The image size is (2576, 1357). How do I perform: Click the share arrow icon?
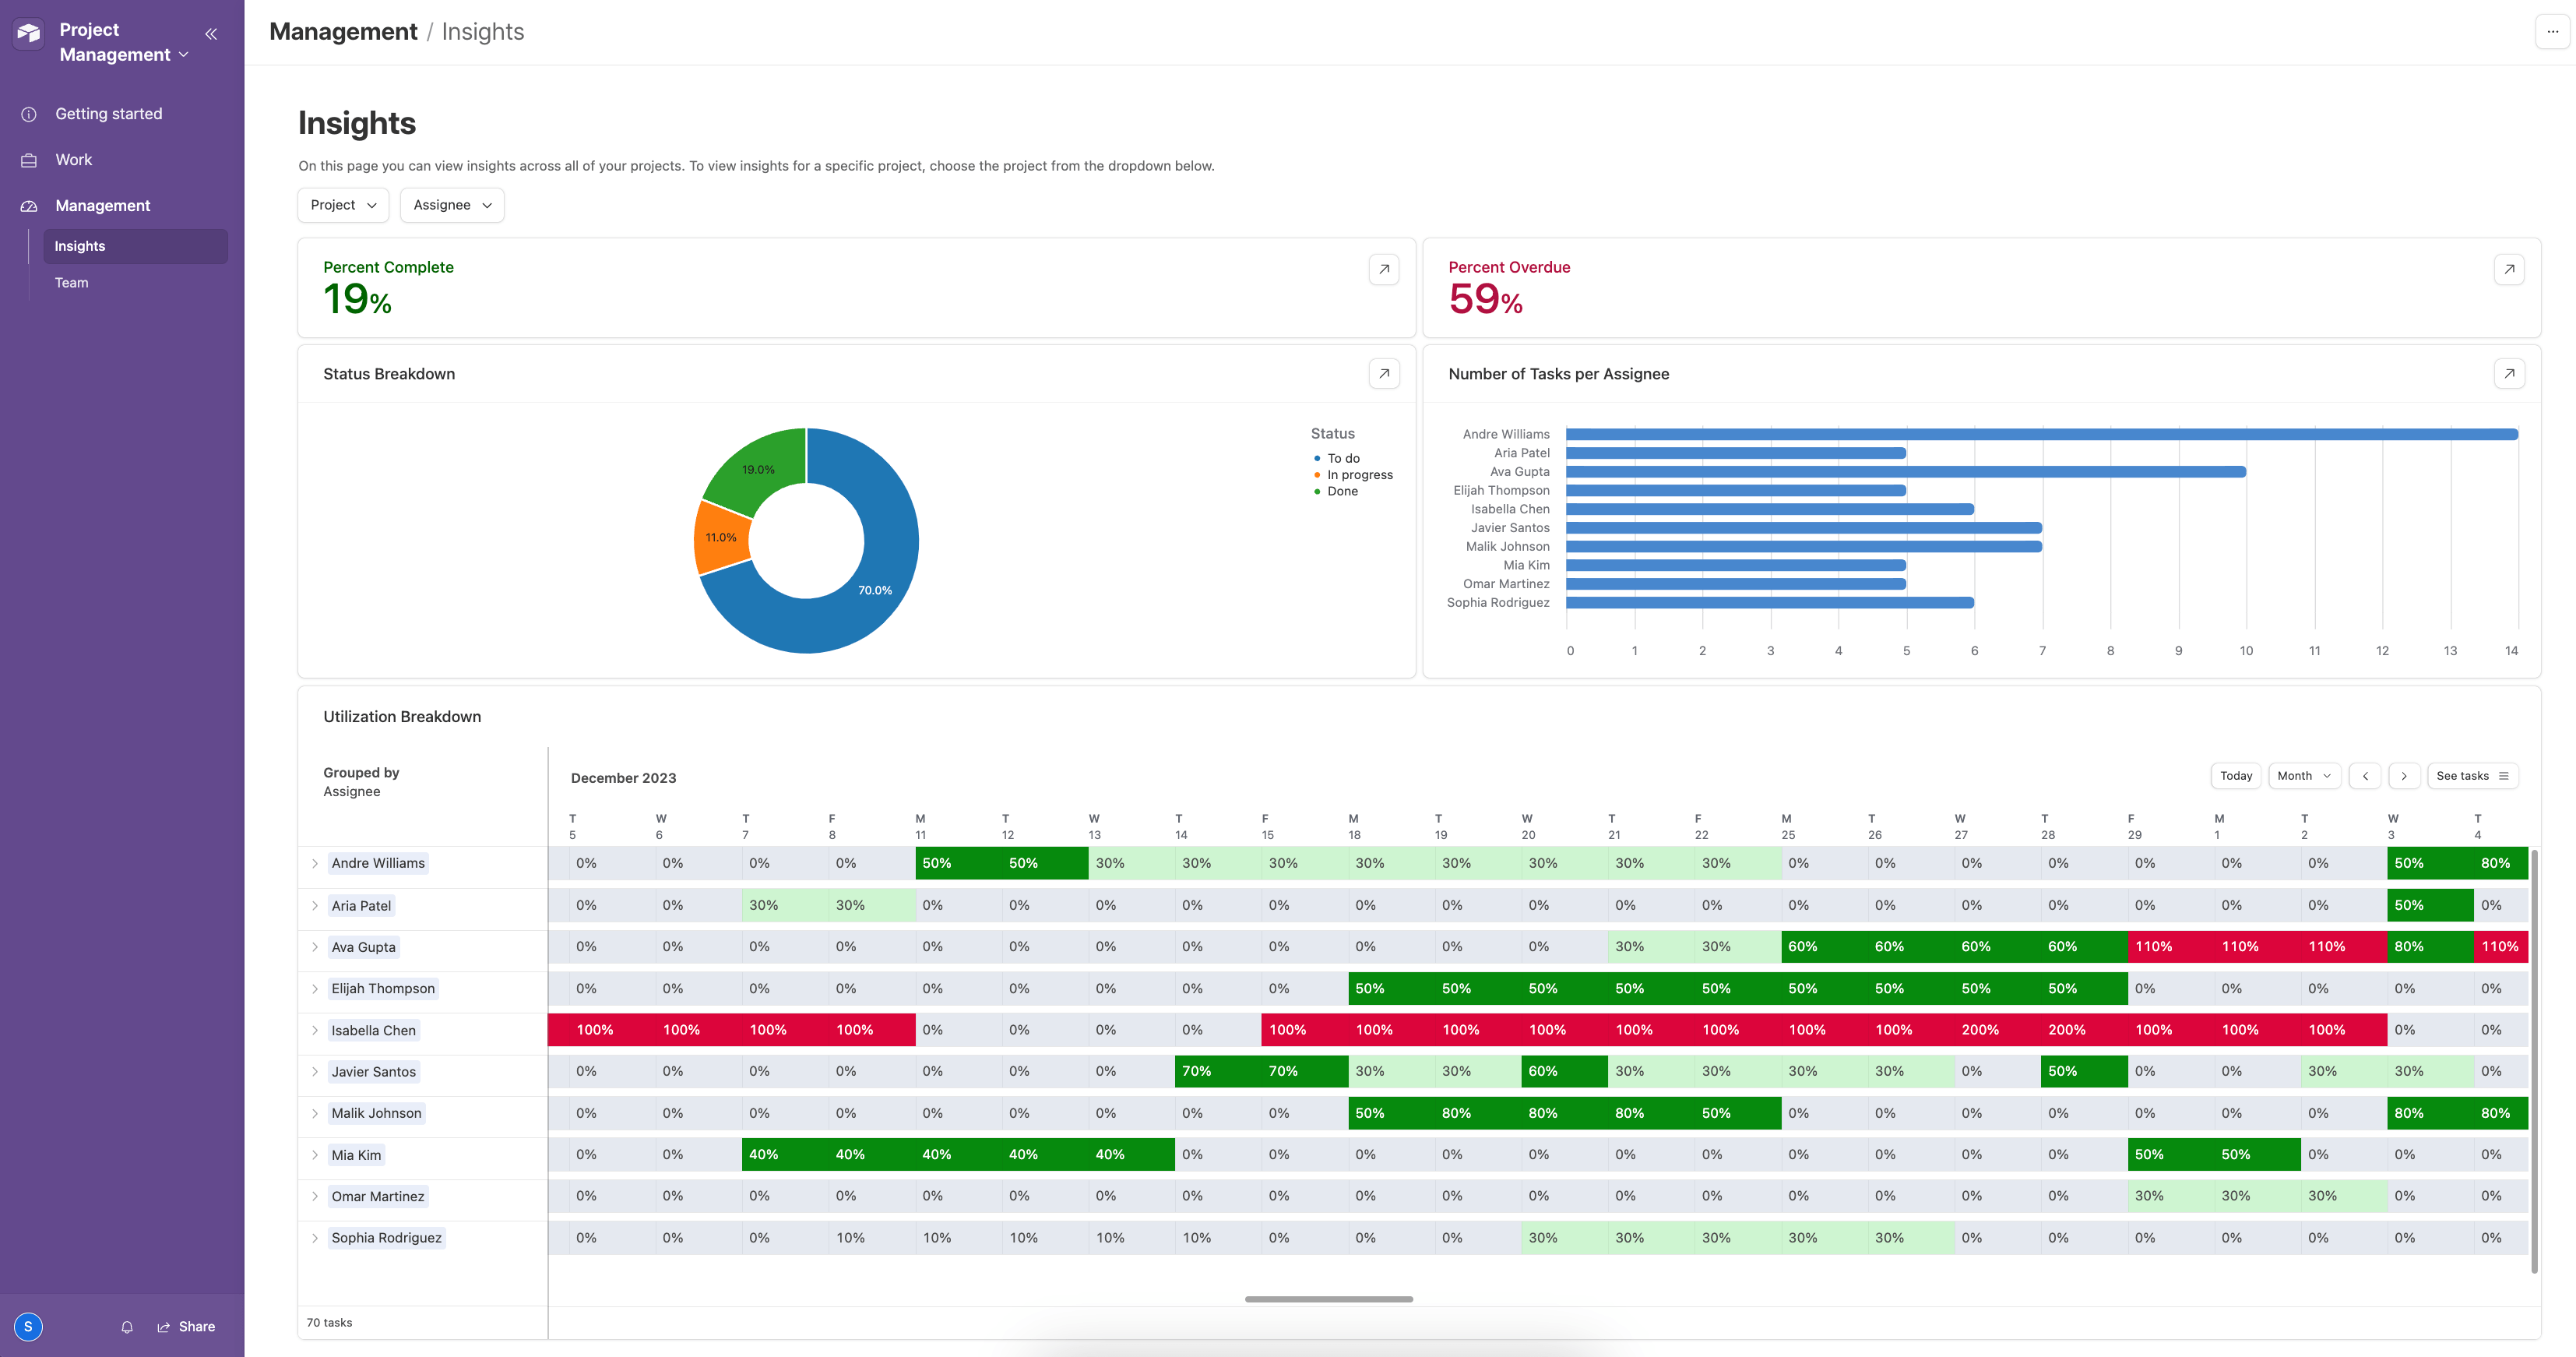[163, 1327]
